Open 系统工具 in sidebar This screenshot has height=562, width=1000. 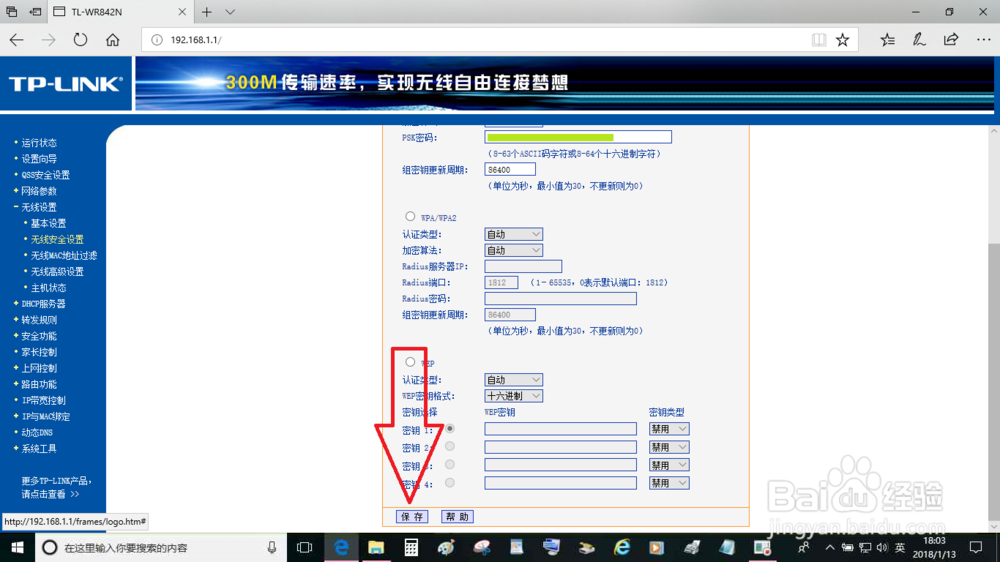click(x=39, y=448)
